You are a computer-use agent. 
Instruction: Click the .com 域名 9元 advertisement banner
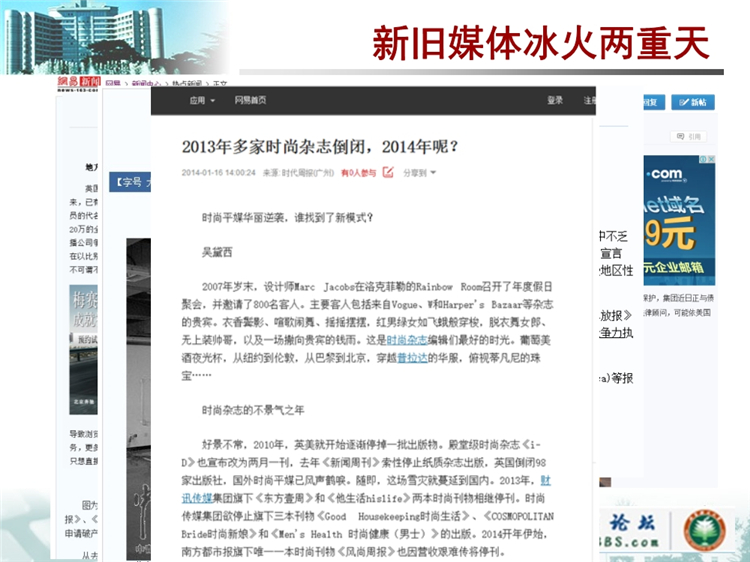point(679,220)
